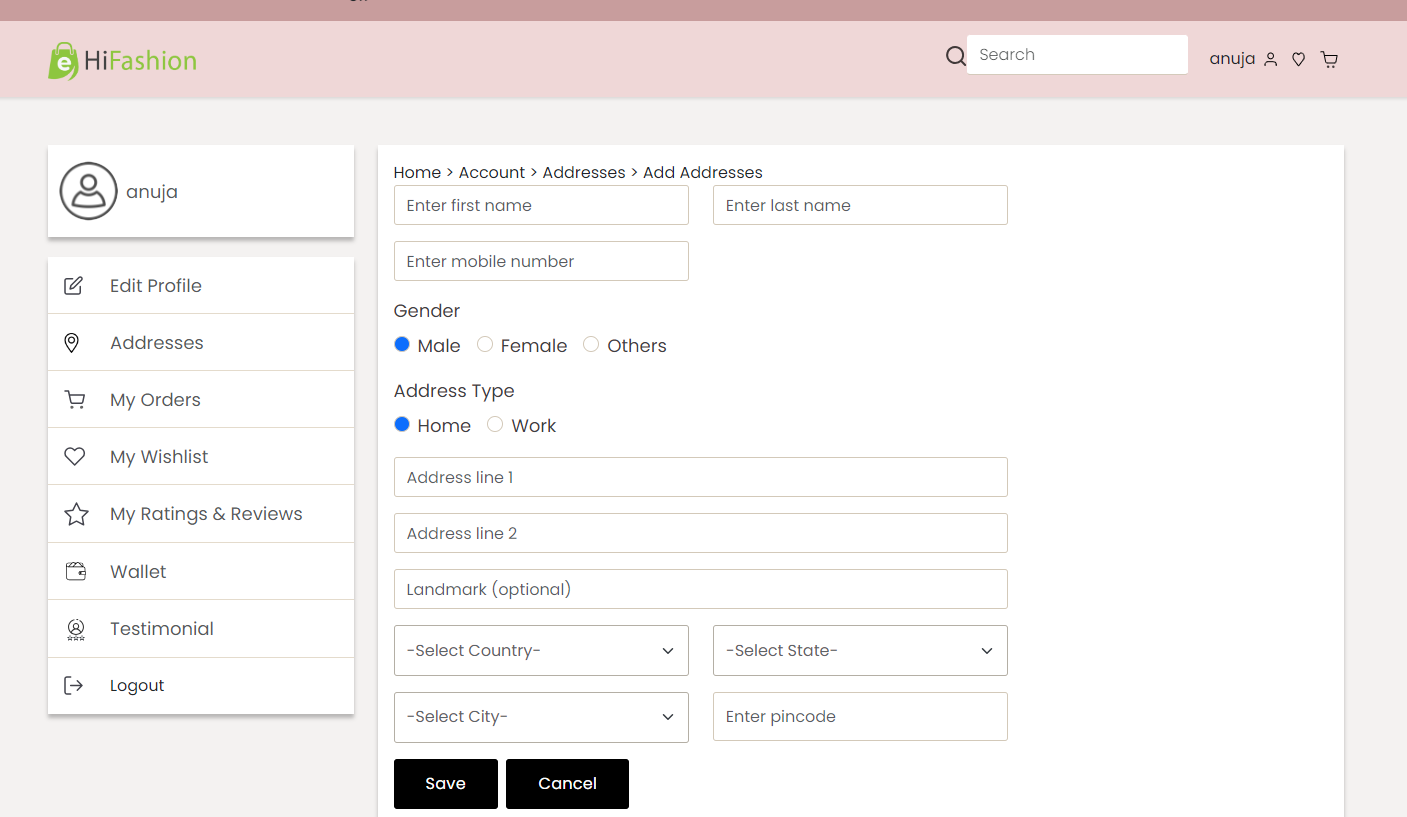Screen dimensions: 1407x817
Task: Click the Wallet icon in sidebar
Action: [75, 572]
